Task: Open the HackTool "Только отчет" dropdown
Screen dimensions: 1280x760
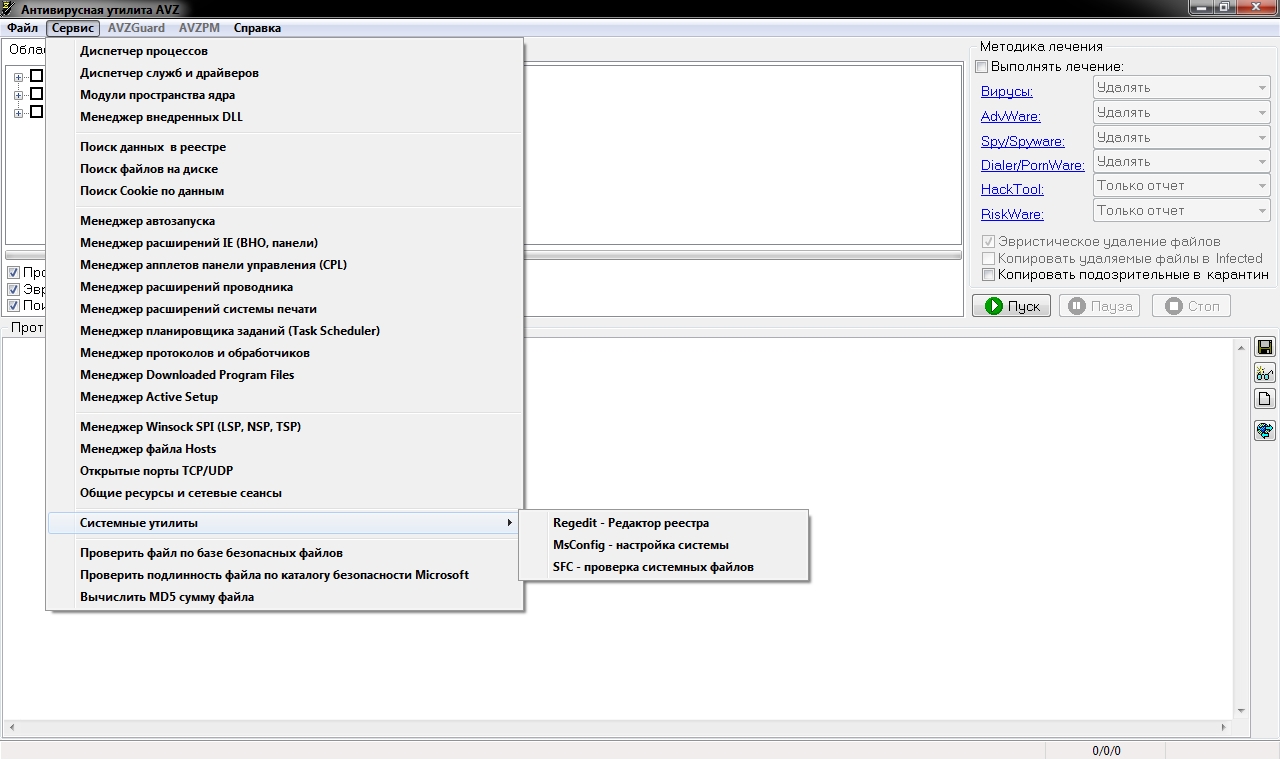Action: 1181,186
